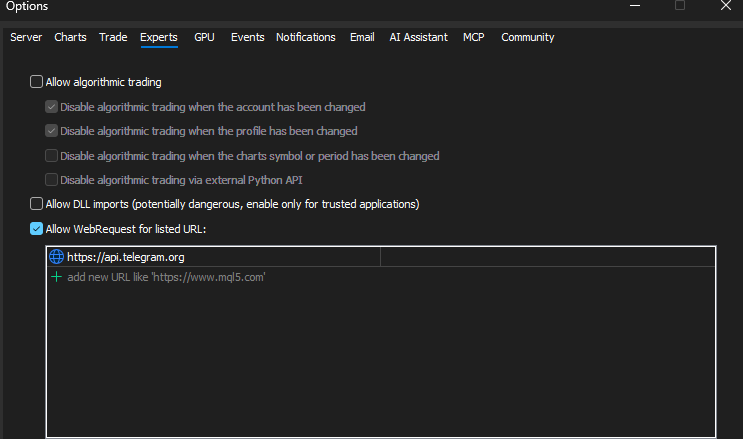This screenshot has width=743, height=439.
Task: Minimize the Options window
Action: [635, 6]
